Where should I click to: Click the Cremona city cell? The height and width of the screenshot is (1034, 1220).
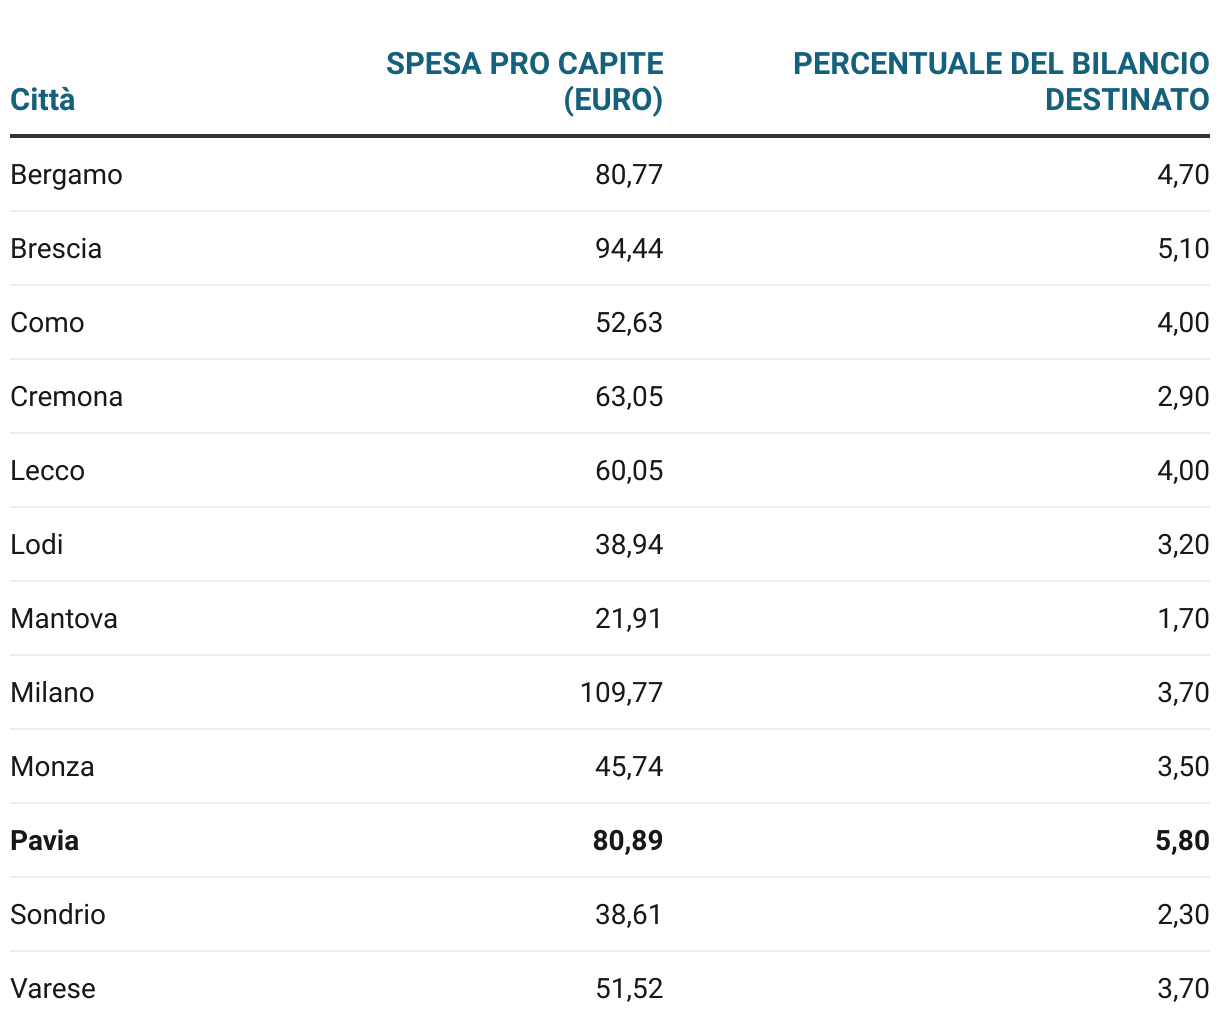(x=66, y=396)
